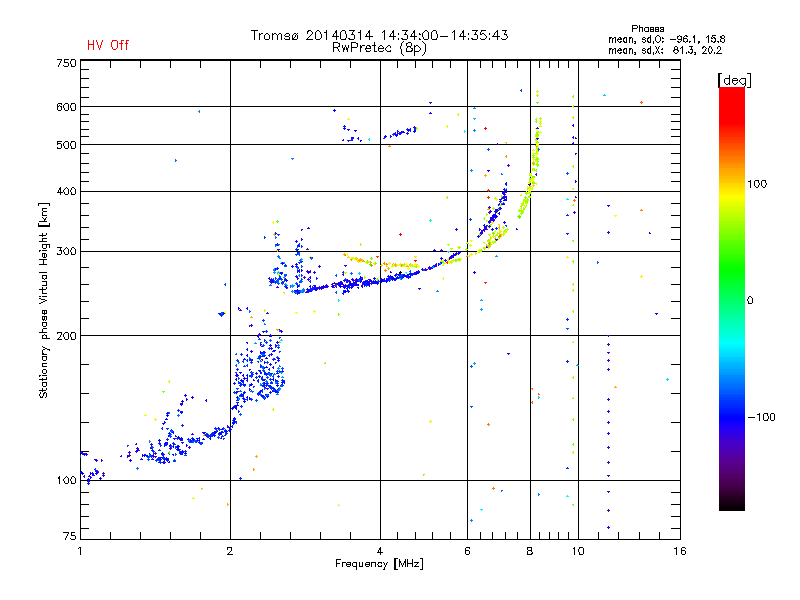Click the x-axis tick label "6"
This screenshot has height=600, width=800.
coord(467,551)
